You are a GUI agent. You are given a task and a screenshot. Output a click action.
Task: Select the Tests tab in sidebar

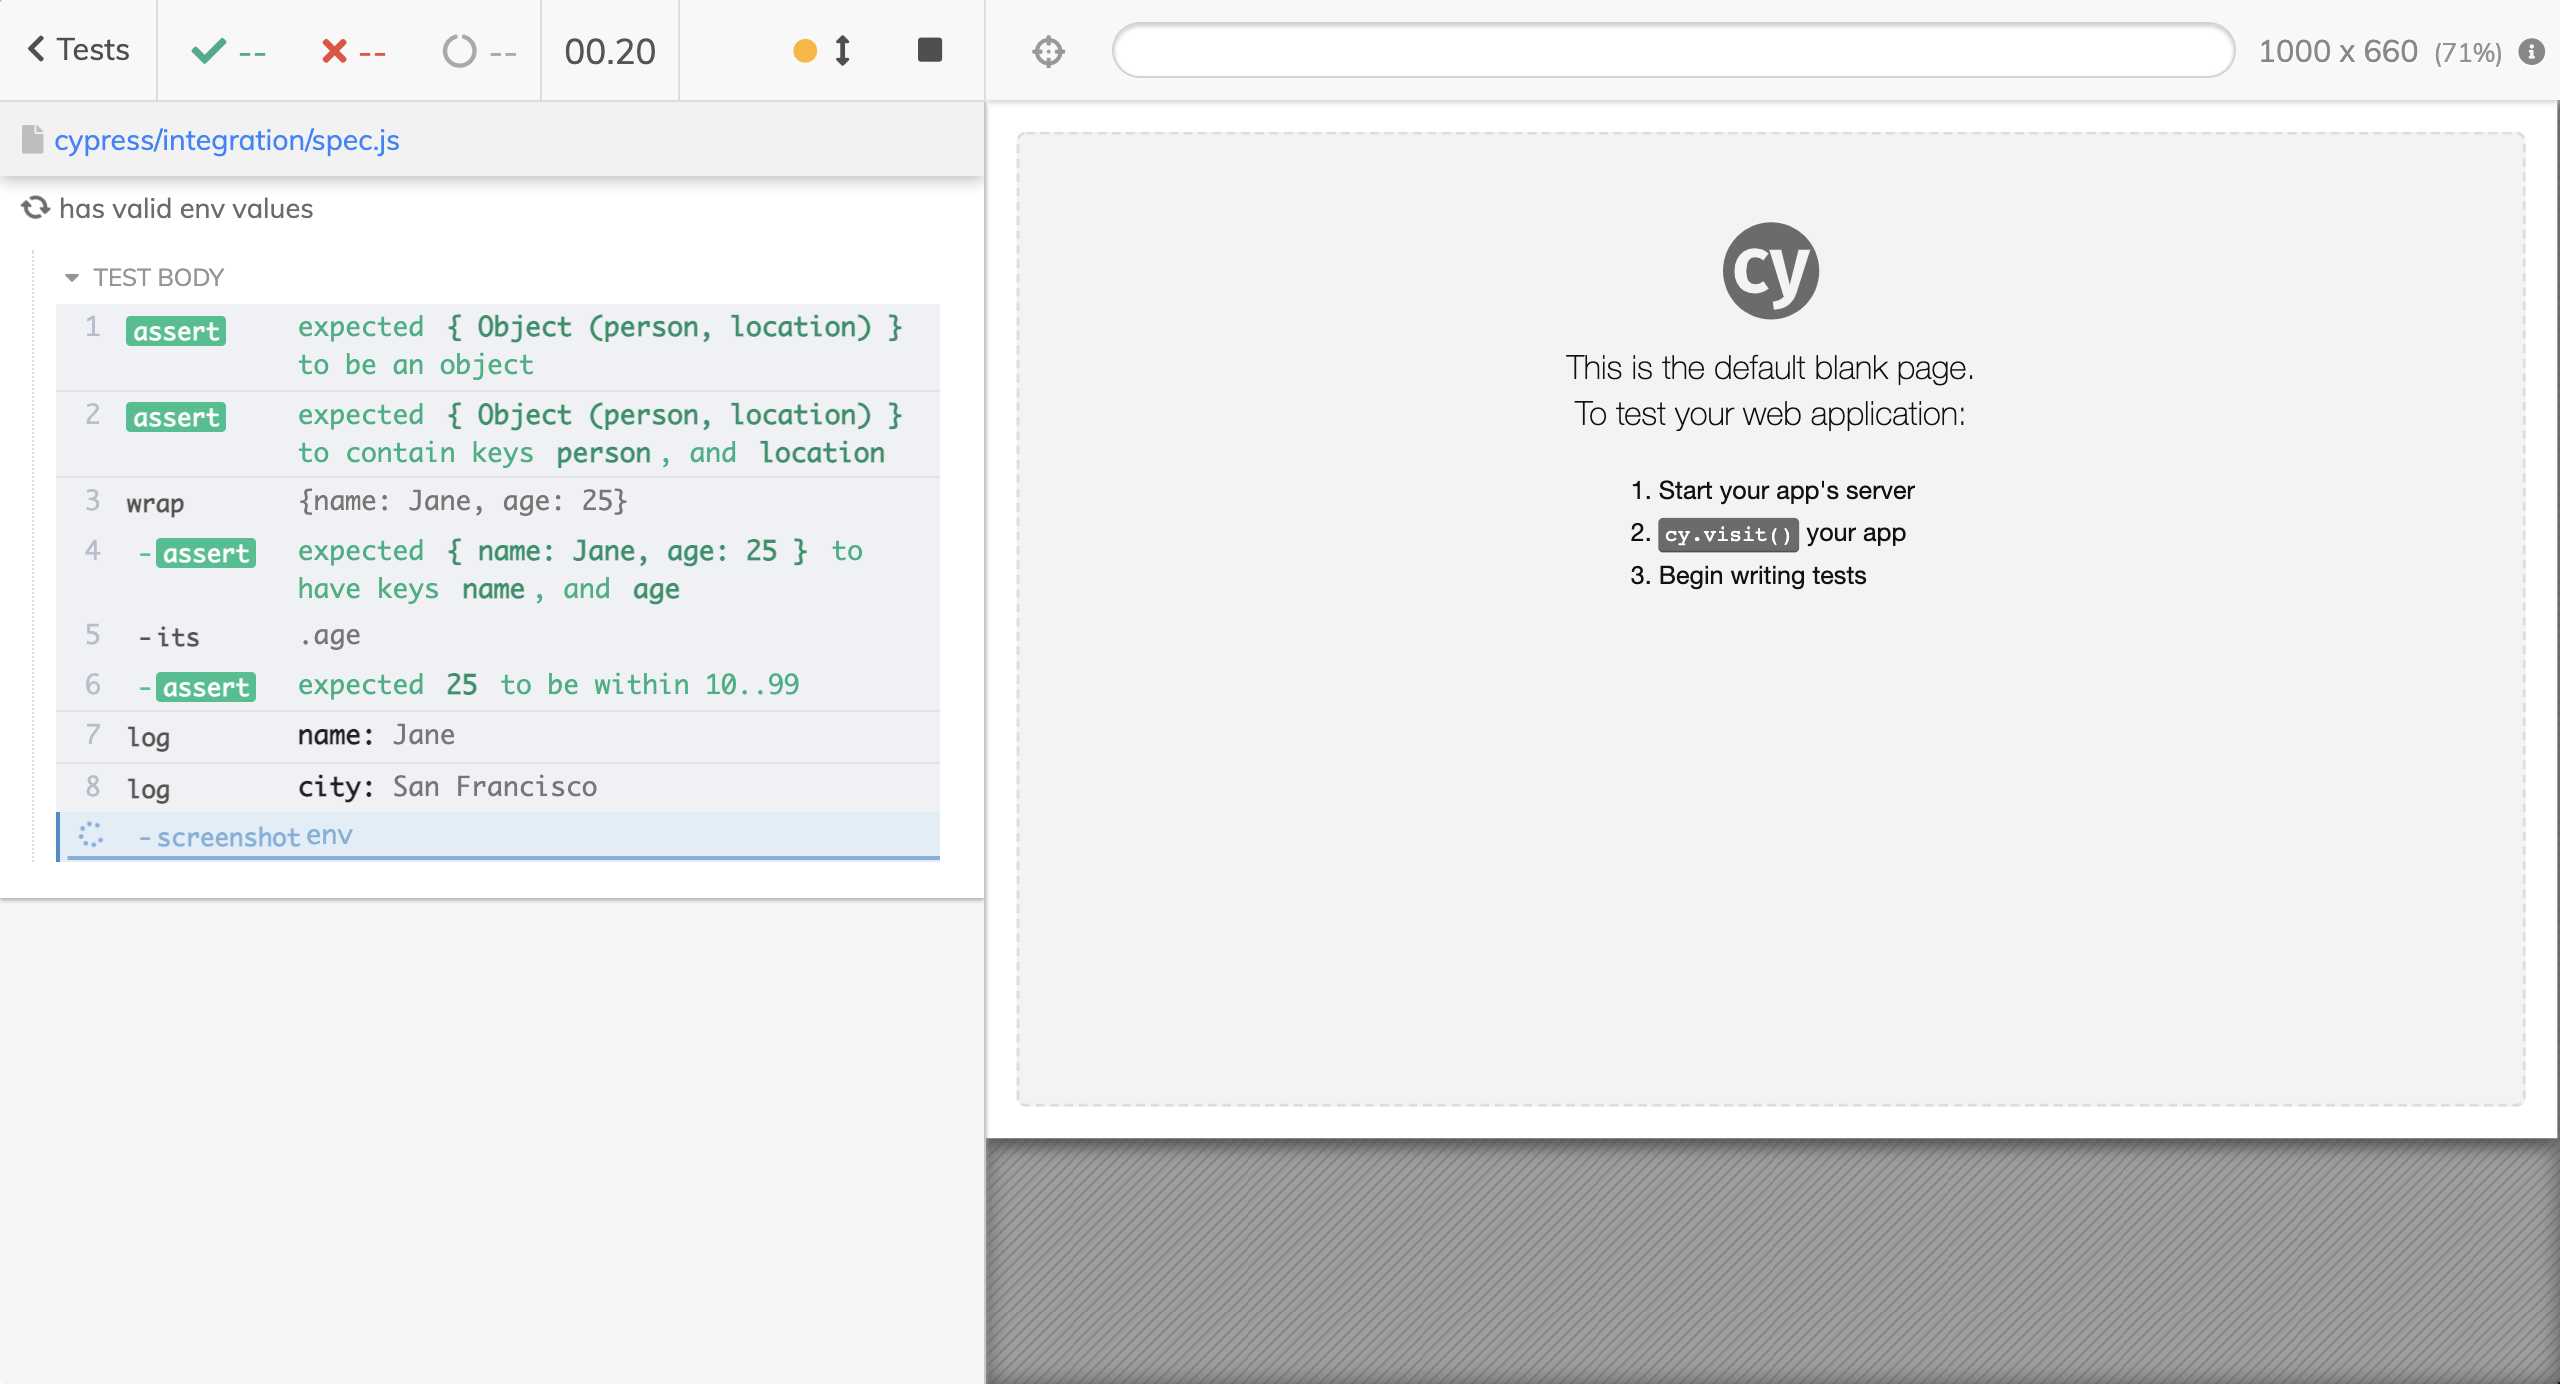pyautogui.click(x=77, y=49)
